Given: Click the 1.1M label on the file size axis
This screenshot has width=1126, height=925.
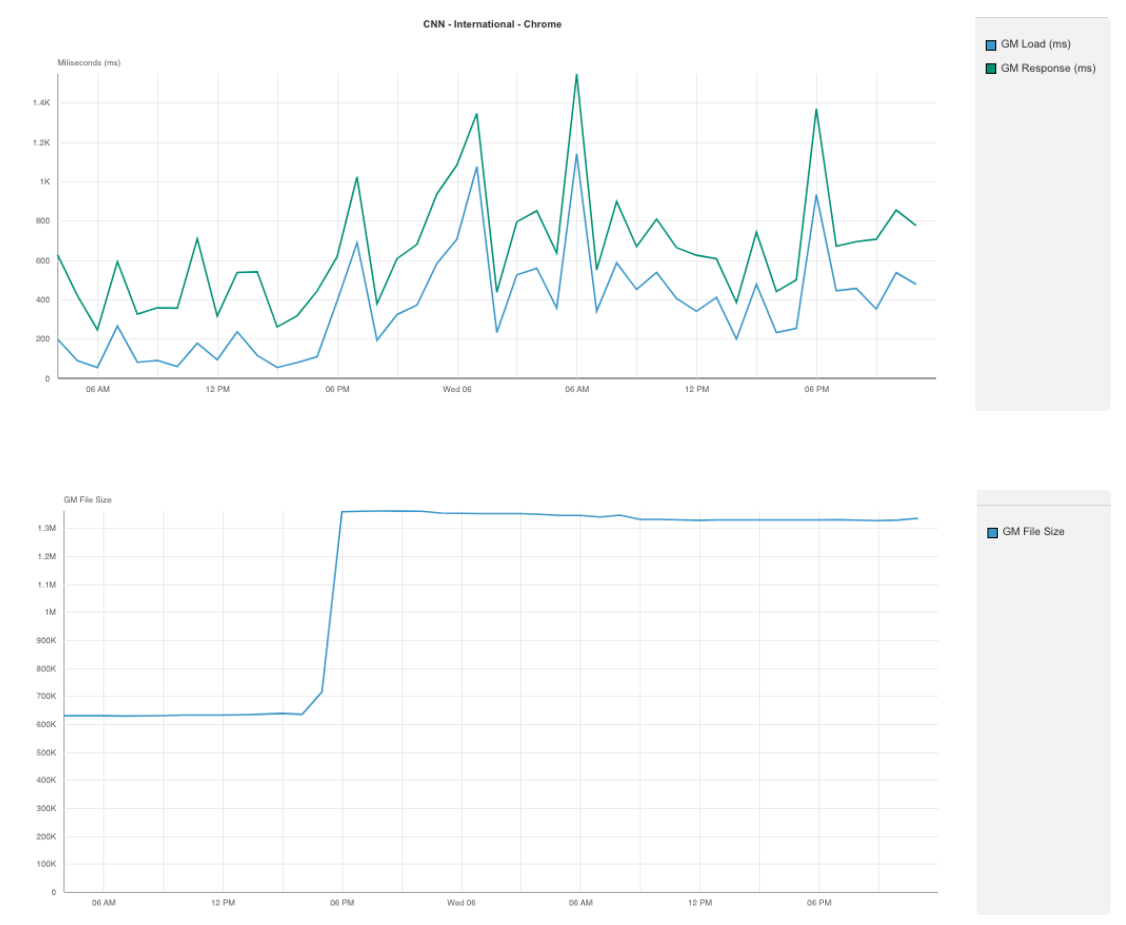Looking at the screenshot, I should [47, 585].
